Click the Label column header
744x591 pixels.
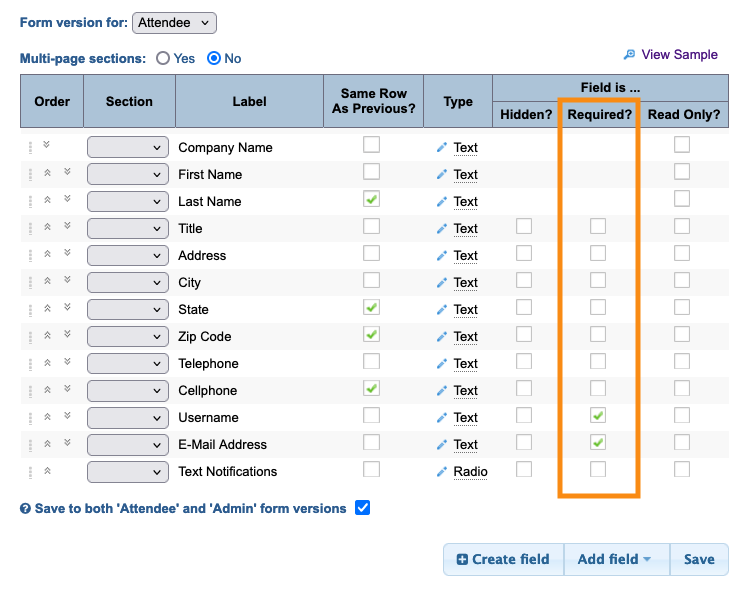tap(249, 101)
